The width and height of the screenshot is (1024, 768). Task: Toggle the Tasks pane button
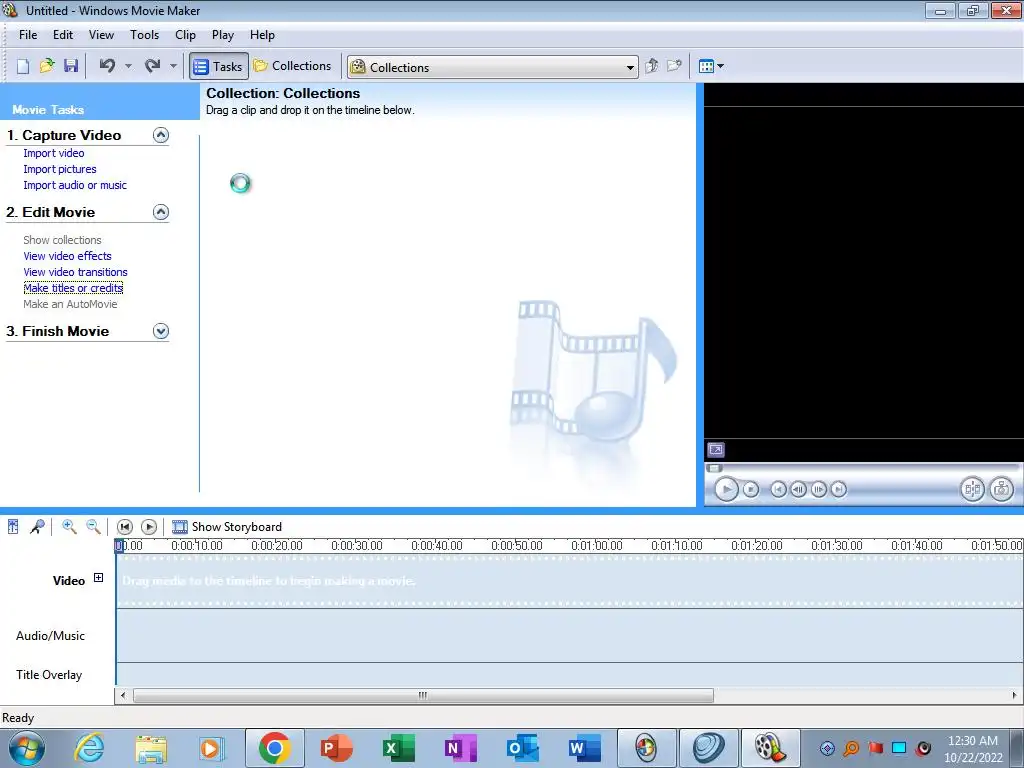[x=219, y=66]
